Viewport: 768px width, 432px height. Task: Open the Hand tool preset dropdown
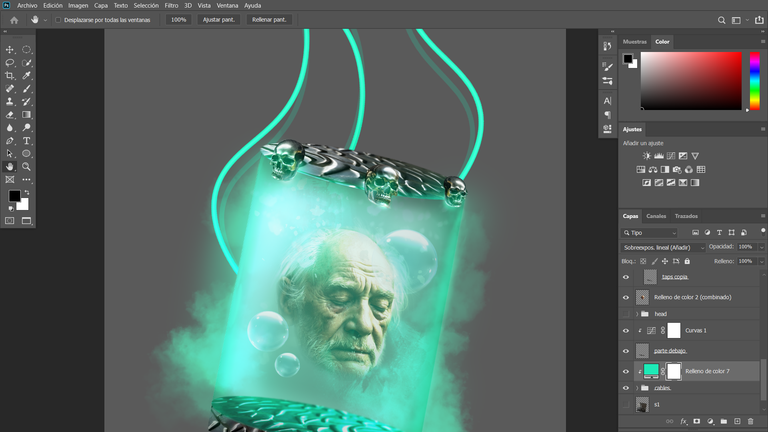click(x=45, y=20)
